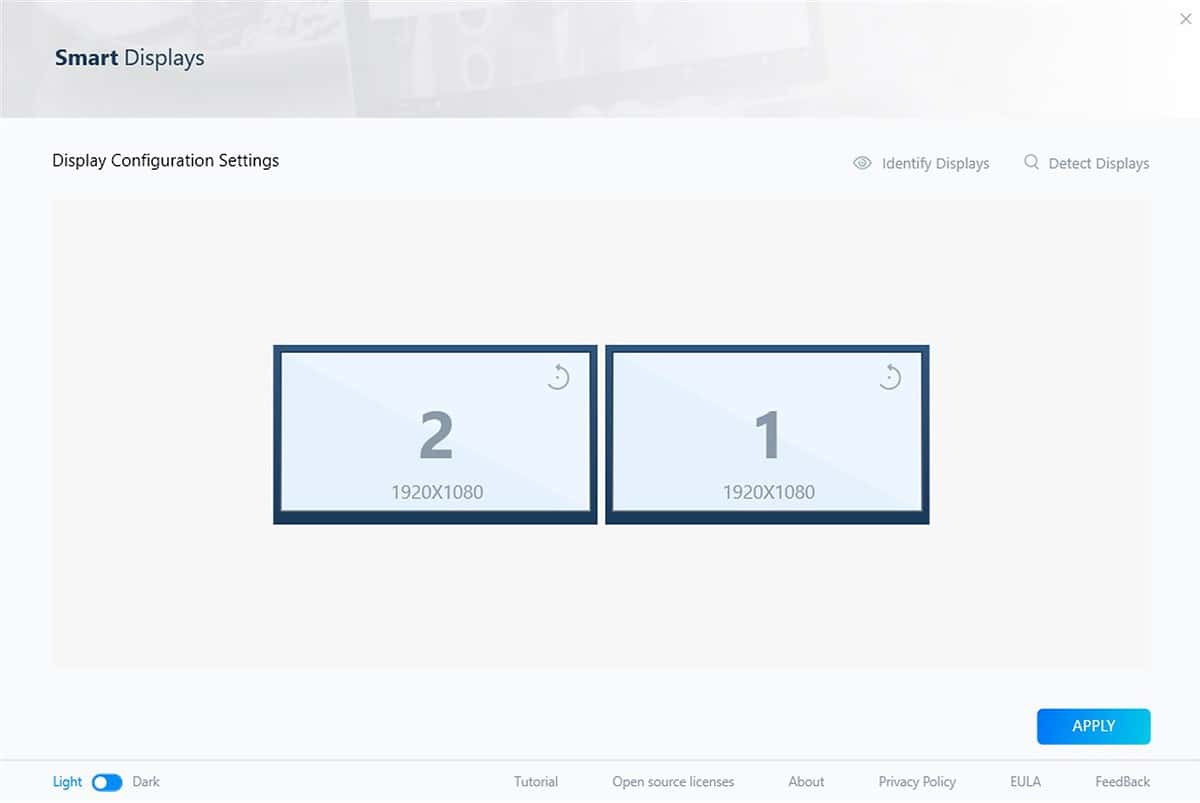Open the EULA link
Screen dimensions: 1200x803
pos(1025,782)
